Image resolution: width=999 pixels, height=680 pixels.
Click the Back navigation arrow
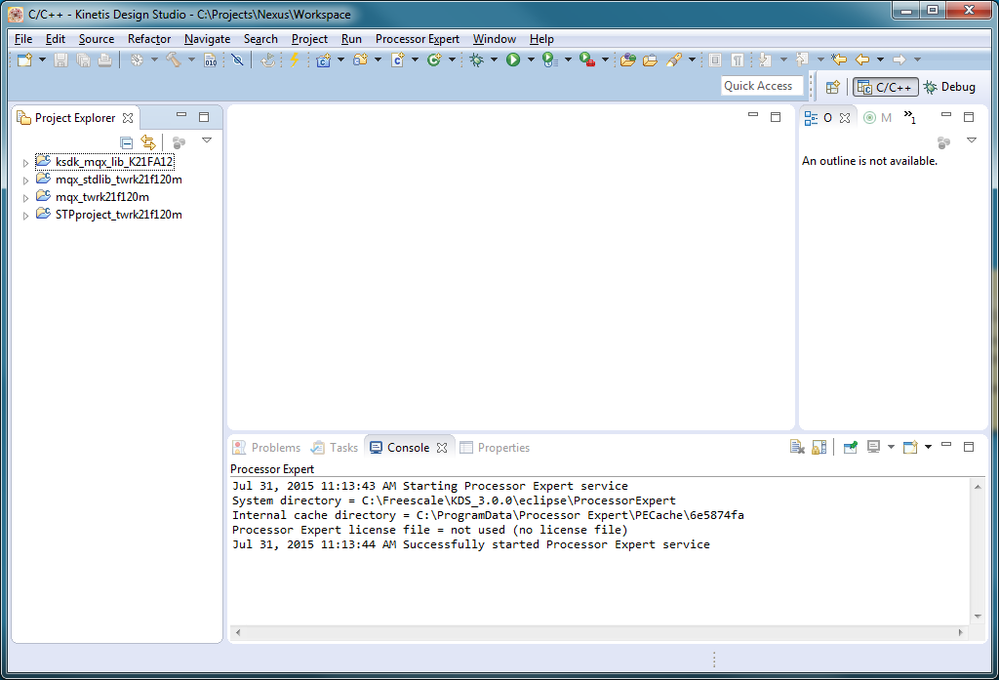(862, 60)
